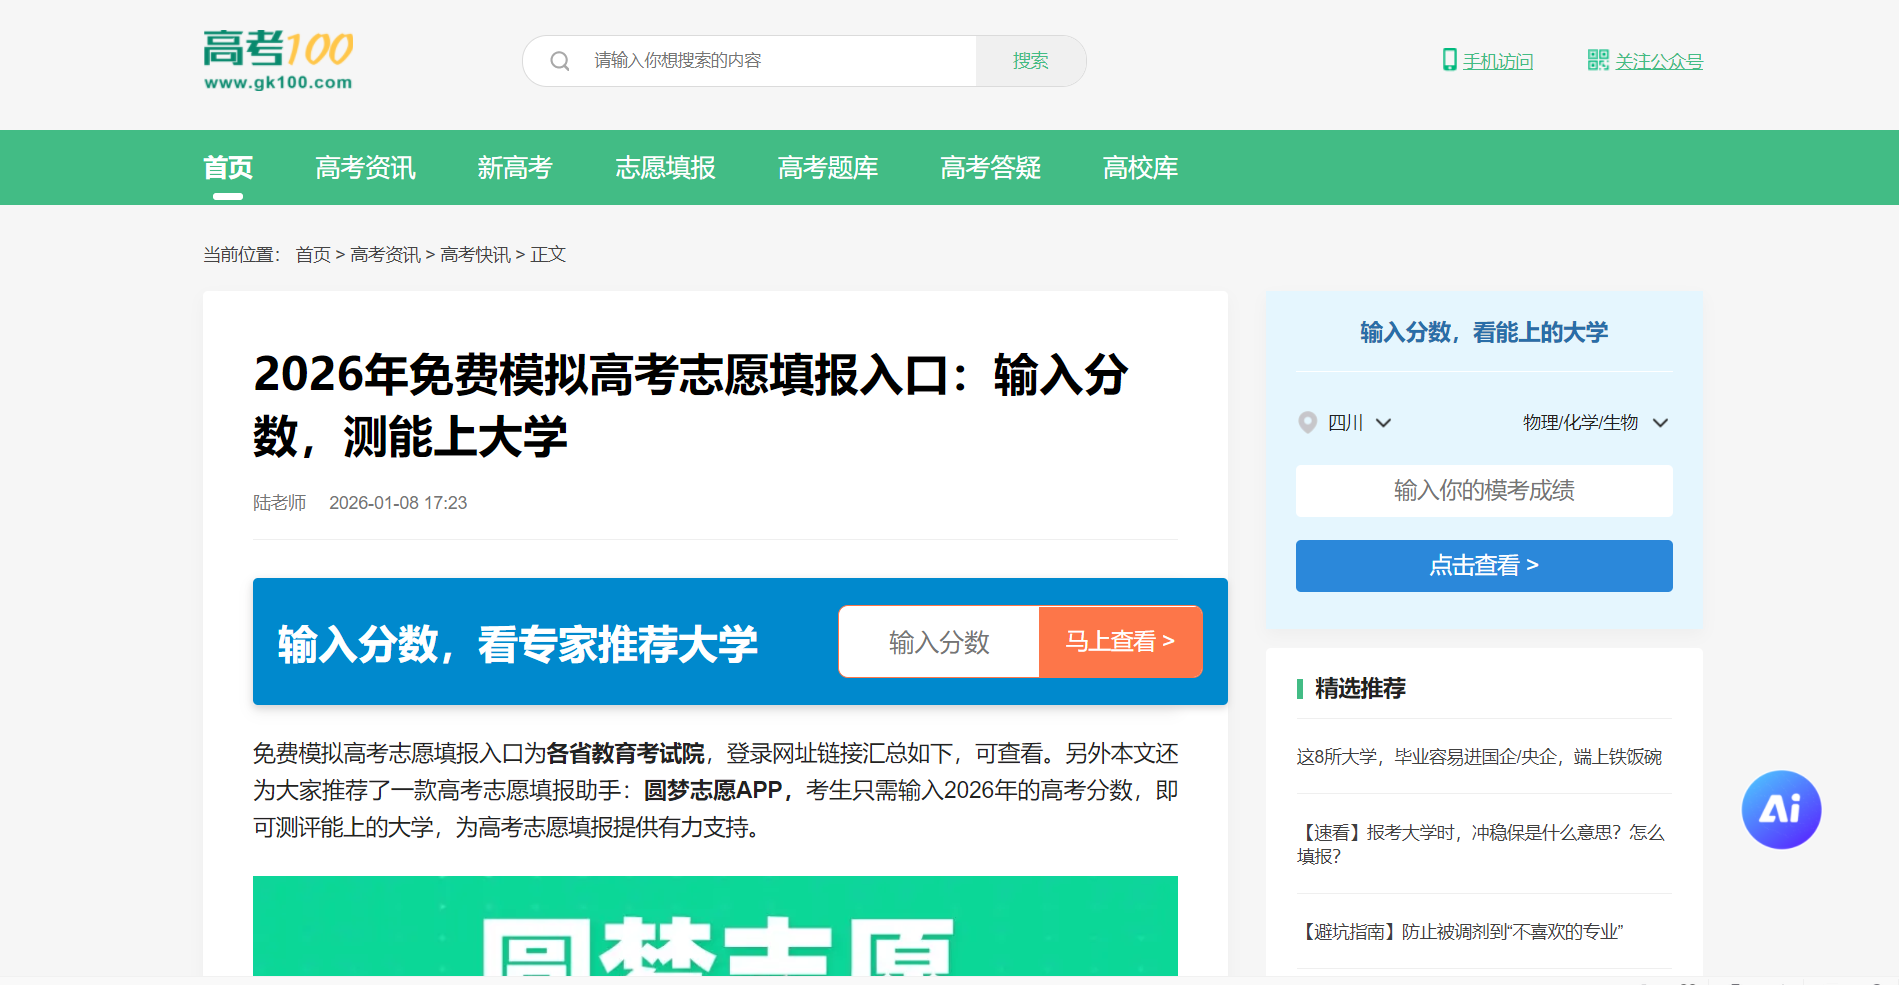Click the 高考100 site logo
This screenshot has height=985, width=1899.
point(278,60)
